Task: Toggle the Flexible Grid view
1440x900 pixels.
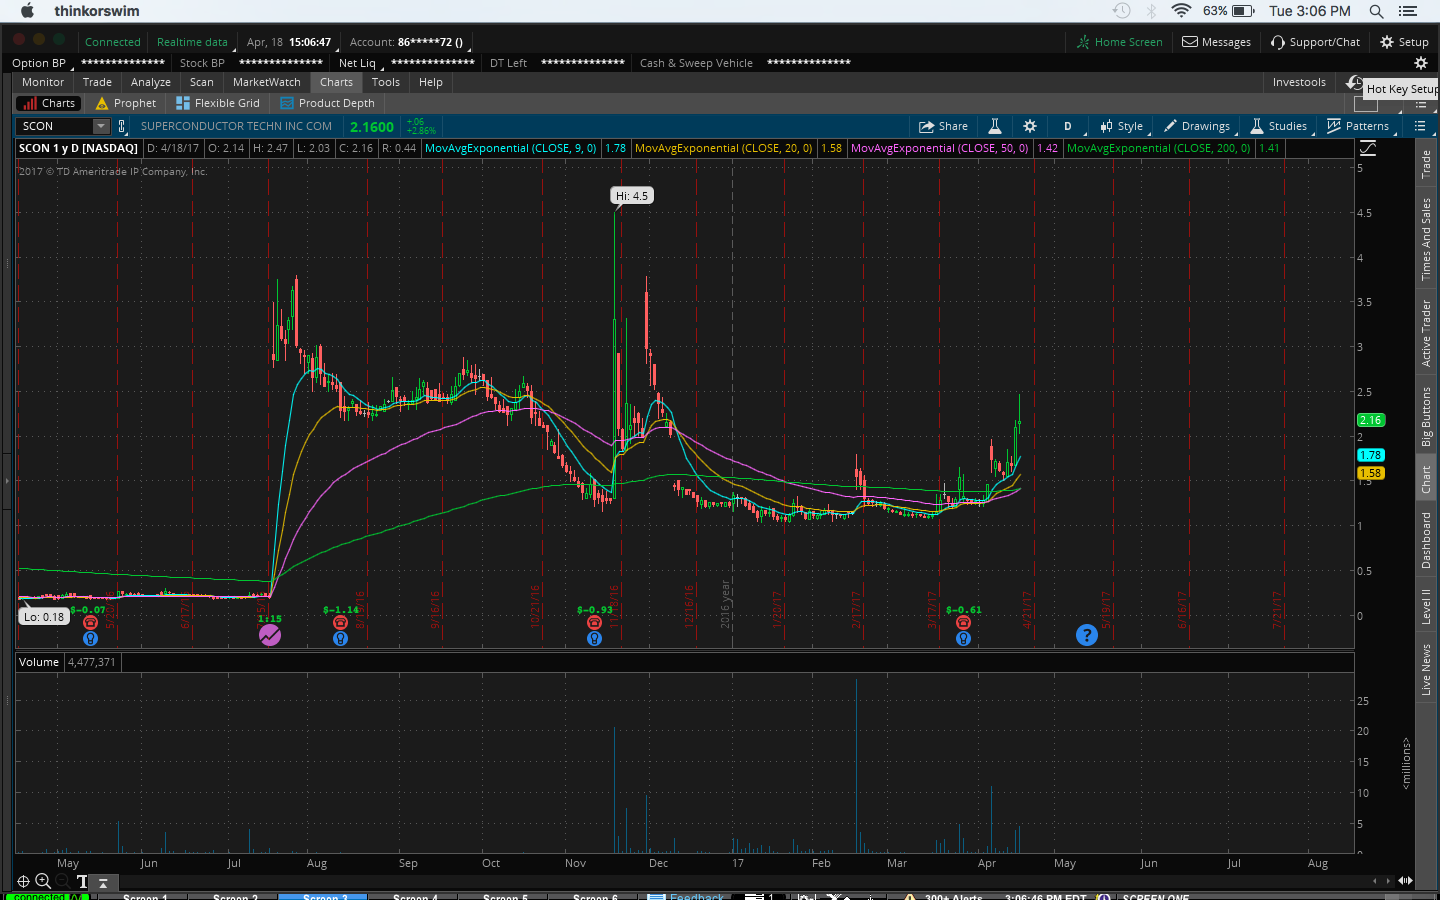Action: (218, 103)
